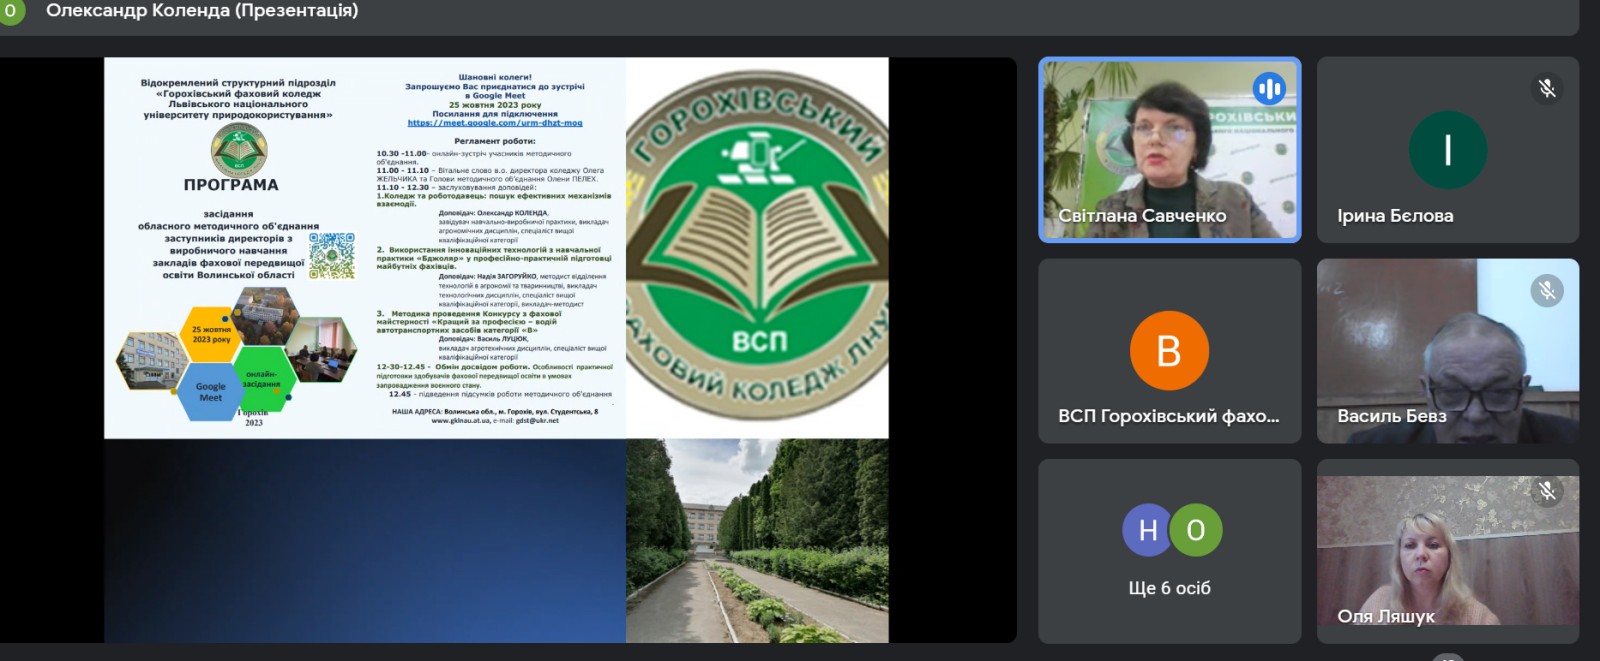
Task: Click the tree-lined alley photo in the presentation
Action: [757, 540]
